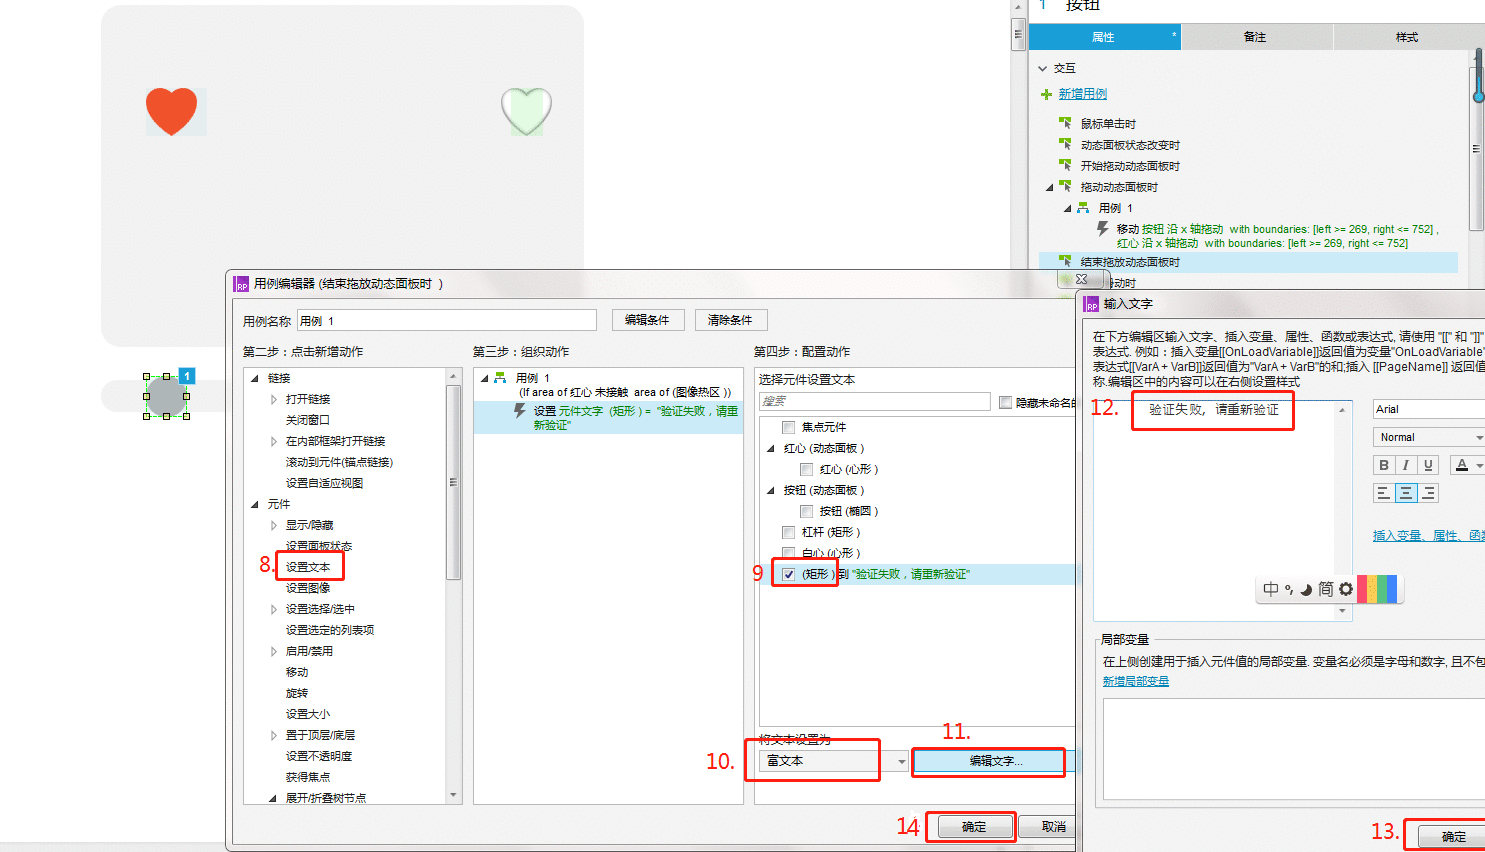Click the IME 简 simplified Chinese icon

tap(1325, 589)
